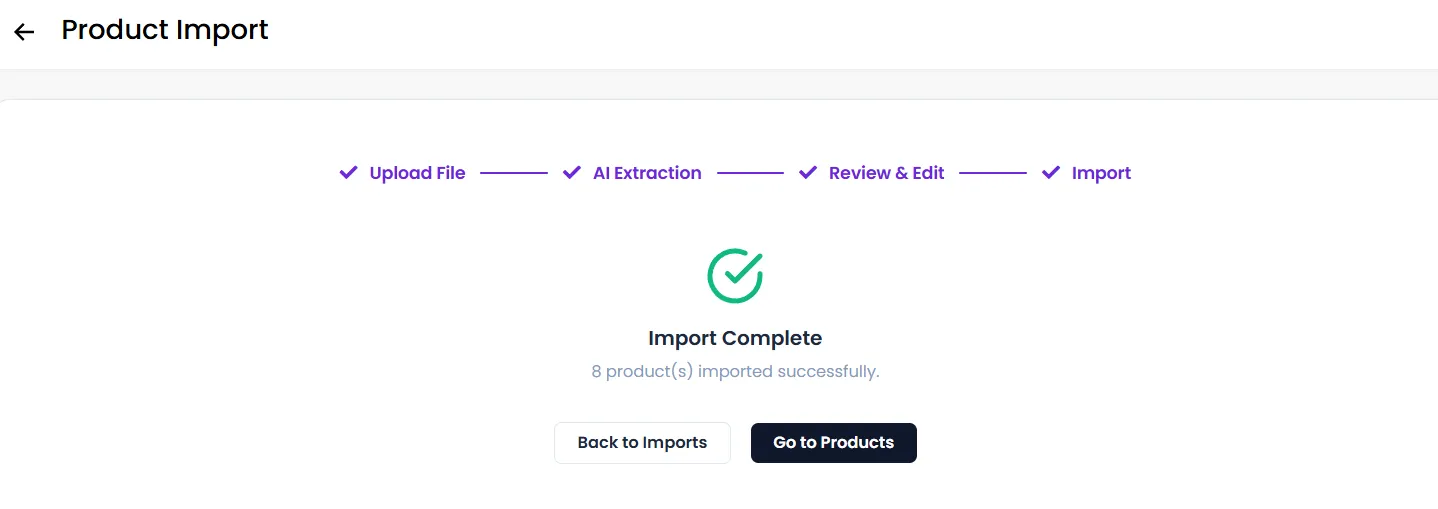Go back to the imports list

(642, 443)
